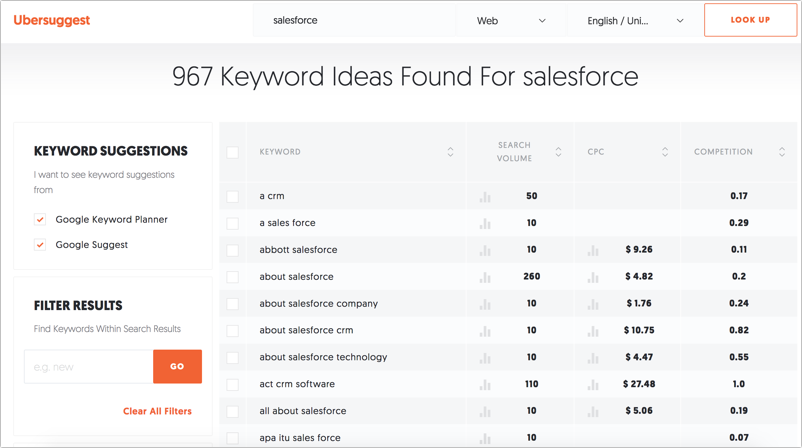
Task: Uncheck Google Suggest source
Action: (x=40, y=244)
